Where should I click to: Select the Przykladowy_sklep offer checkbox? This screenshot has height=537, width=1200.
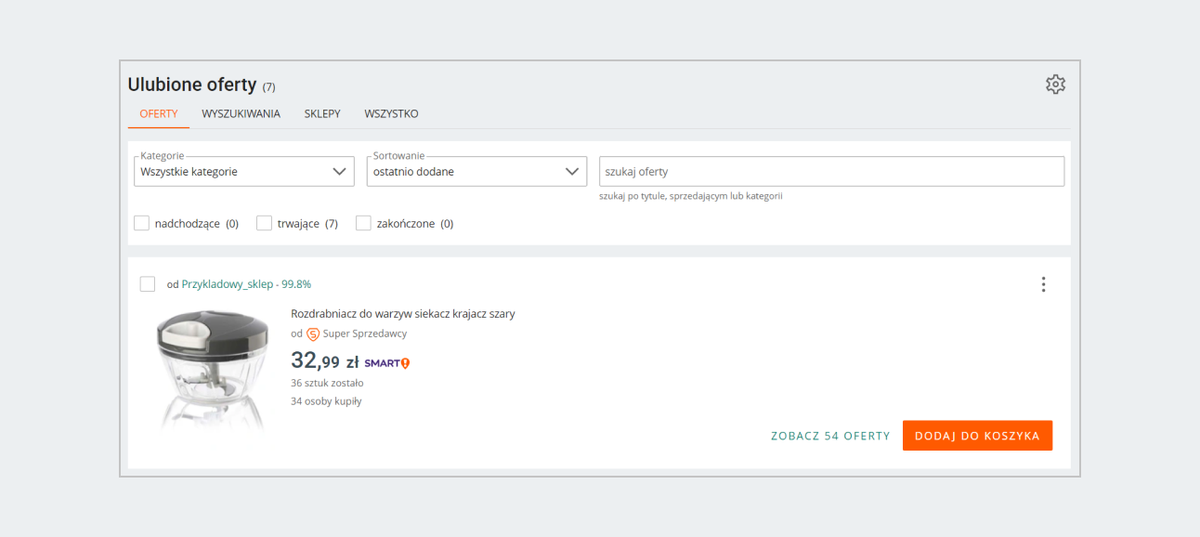(148, 284)
